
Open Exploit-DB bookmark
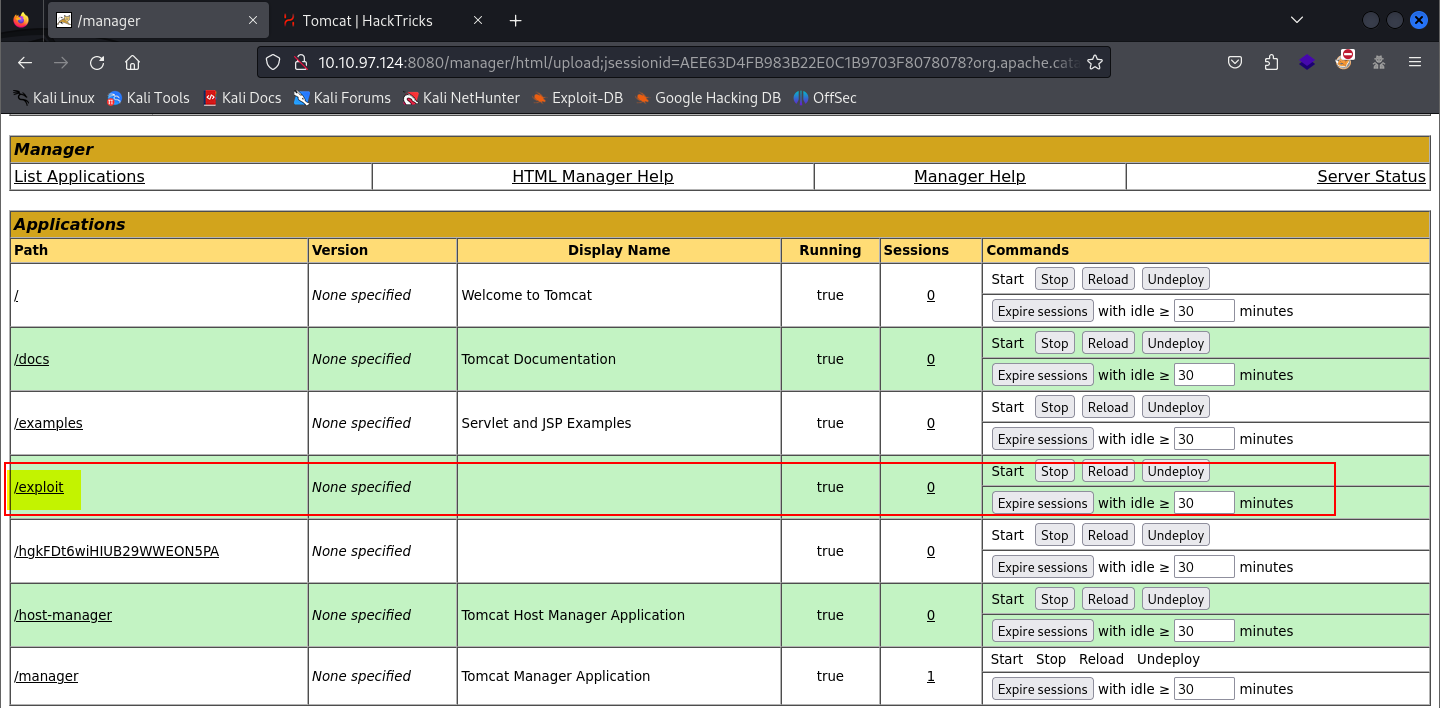(x=577, y=98)
